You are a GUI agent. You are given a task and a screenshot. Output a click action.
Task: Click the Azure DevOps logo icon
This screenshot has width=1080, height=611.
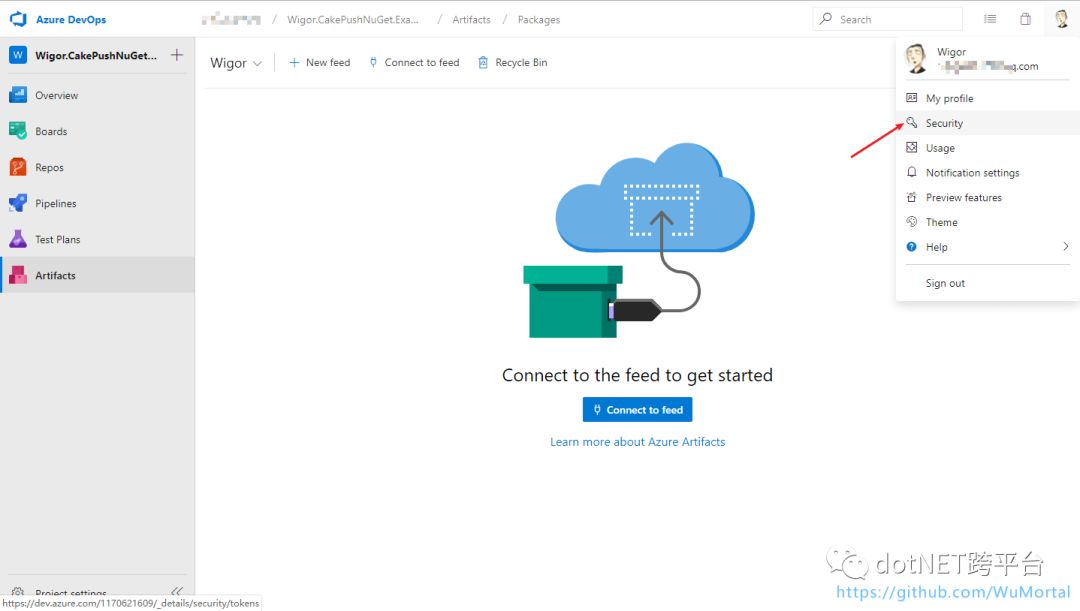click(18, 19)
